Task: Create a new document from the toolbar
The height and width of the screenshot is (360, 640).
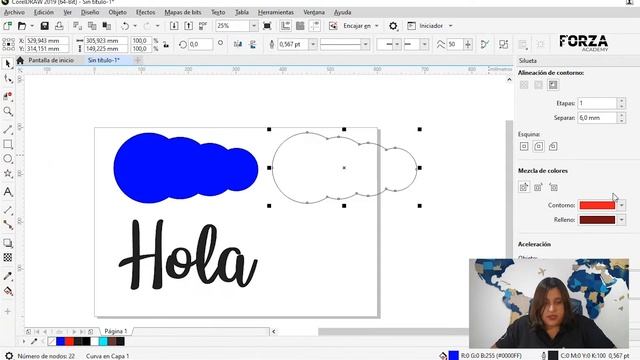Action: 7,26
